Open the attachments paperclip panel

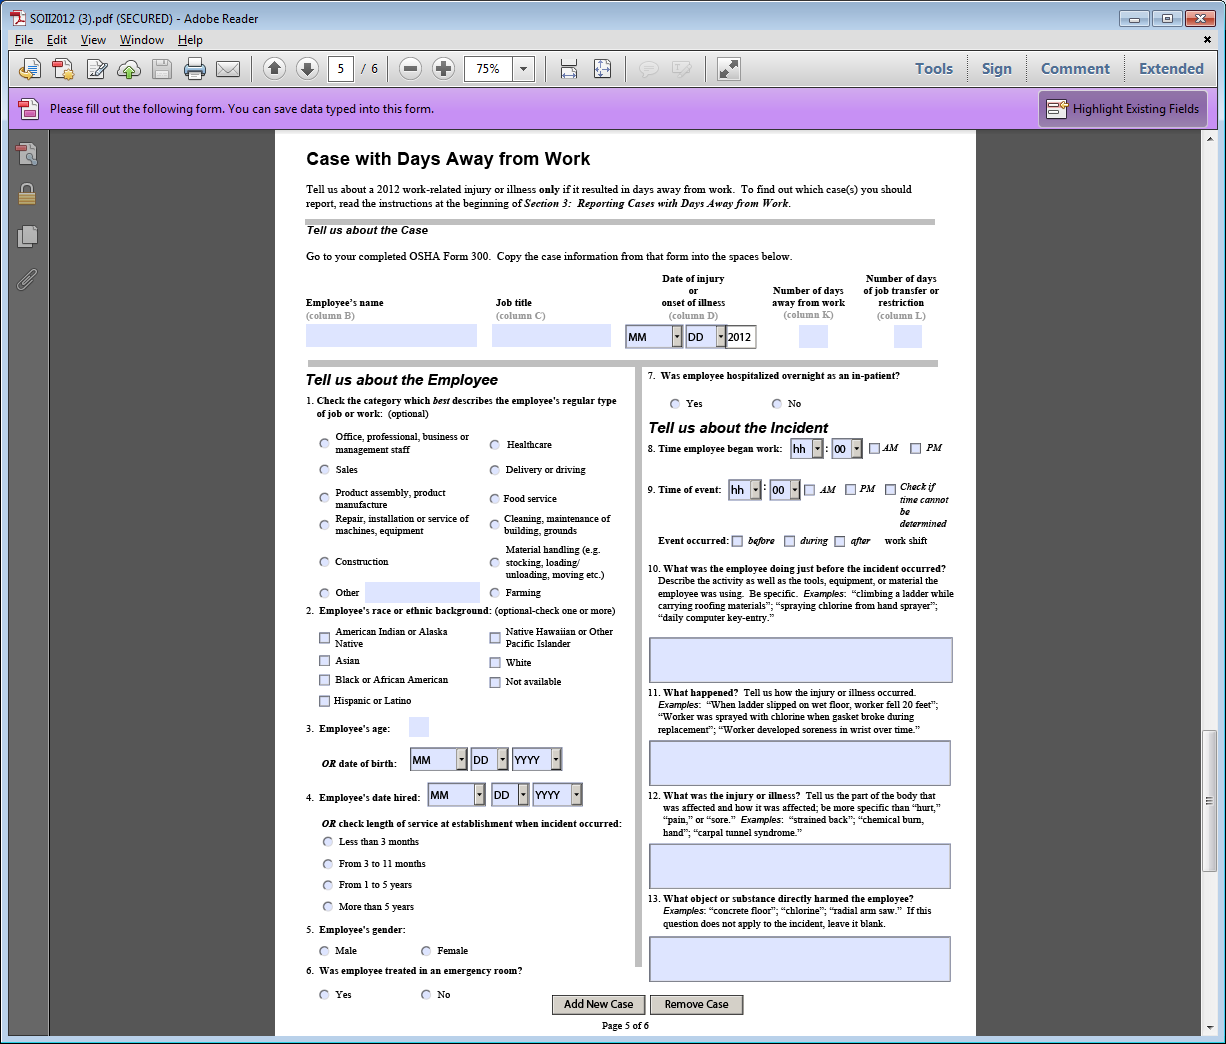pyautogui.click(x=27, y=279)
